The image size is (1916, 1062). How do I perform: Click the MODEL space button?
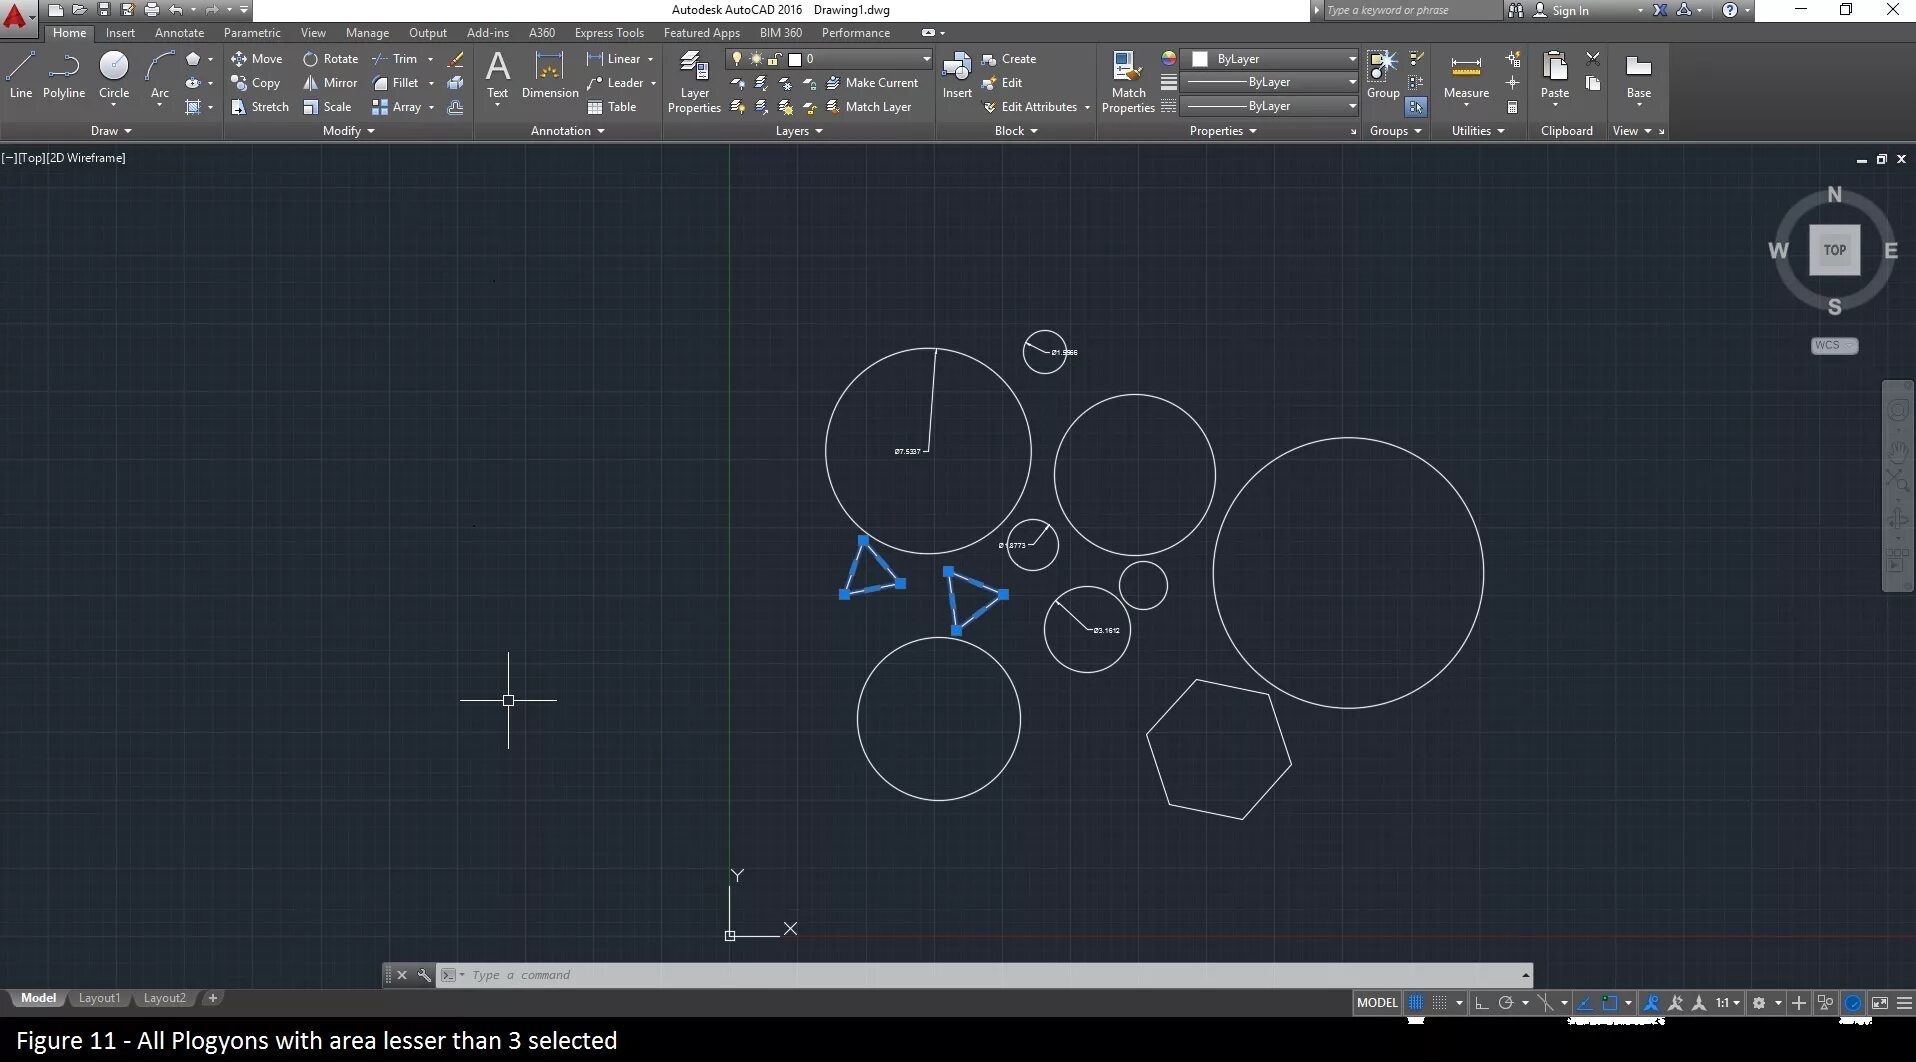pos(1377,1003)
